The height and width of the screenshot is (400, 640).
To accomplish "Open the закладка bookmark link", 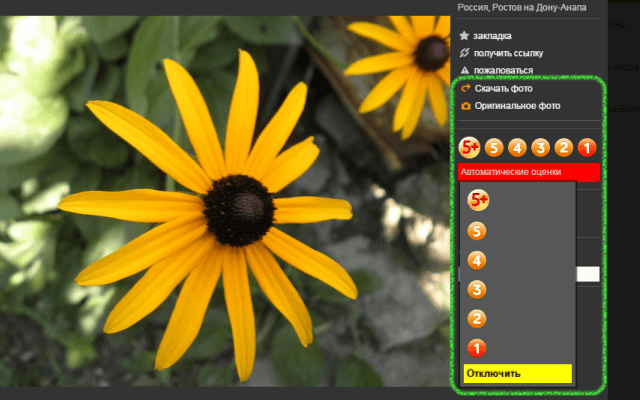I will [x=492, y=36].
